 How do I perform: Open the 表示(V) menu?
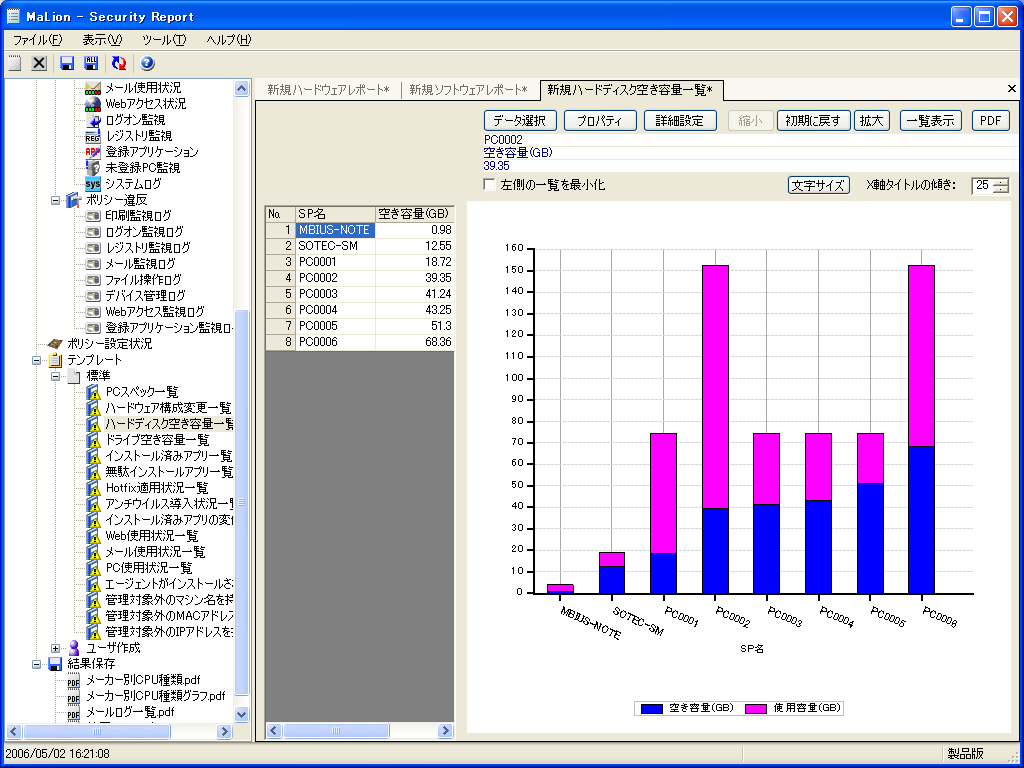(x=102, y=40)
